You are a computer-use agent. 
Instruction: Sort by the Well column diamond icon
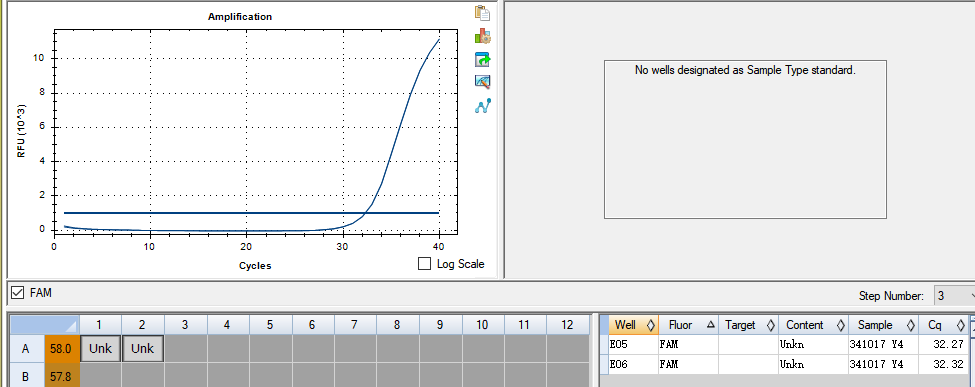[x=650, y=325]
